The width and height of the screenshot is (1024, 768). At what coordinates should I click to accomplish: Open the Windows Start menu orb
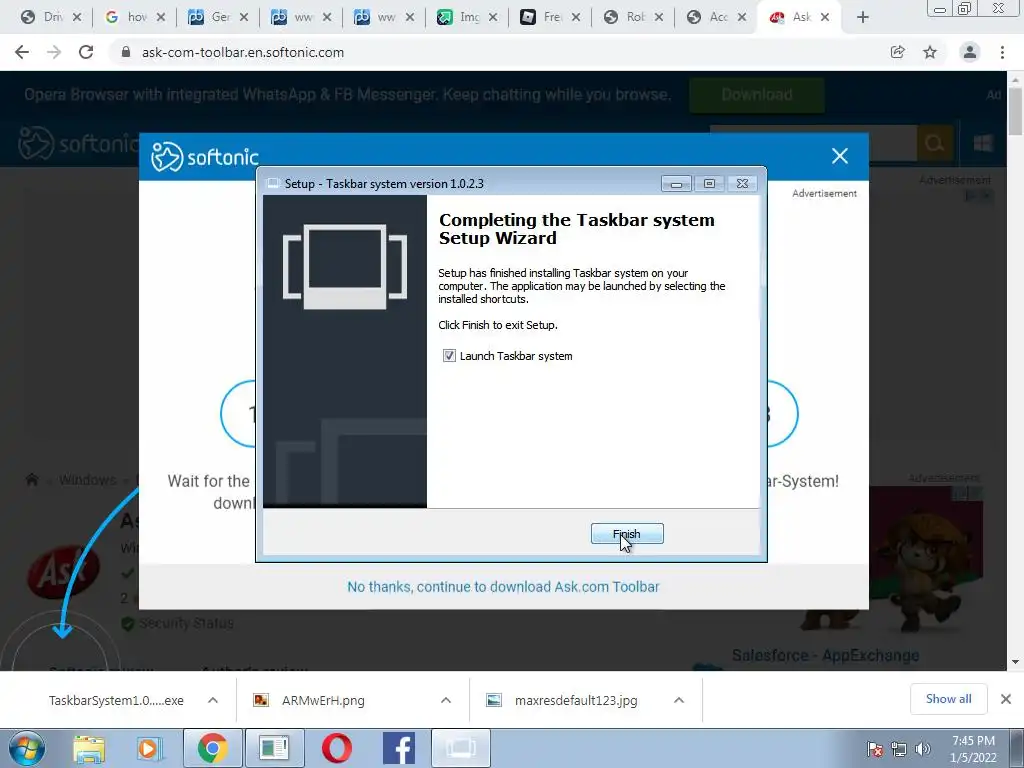coord(27,748)
